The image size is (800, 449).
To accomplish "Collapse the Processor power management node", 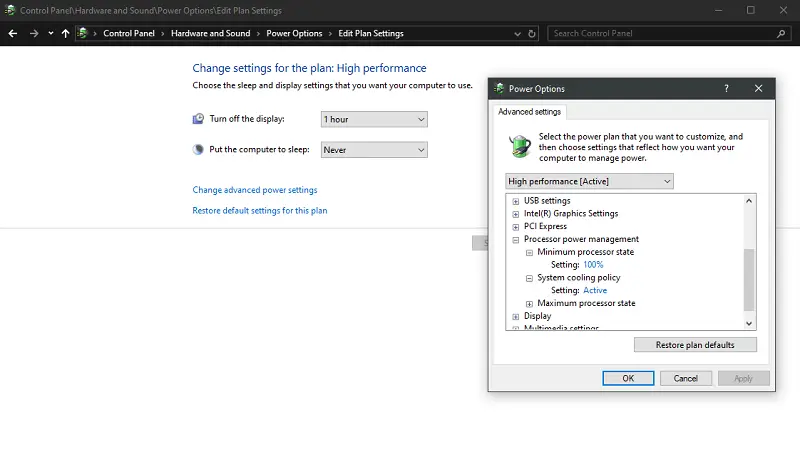I will [516, 240].
